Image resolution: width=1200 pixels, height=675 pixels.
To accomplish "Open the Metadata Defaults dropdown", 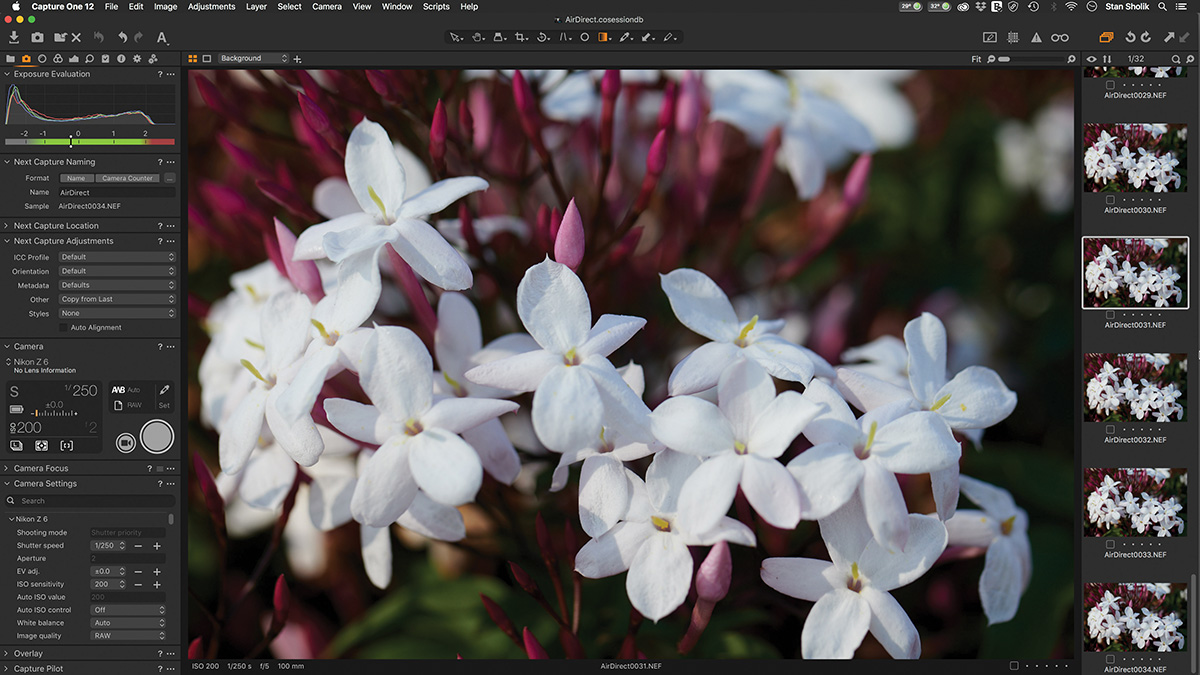I will click(x=117, y=285).
